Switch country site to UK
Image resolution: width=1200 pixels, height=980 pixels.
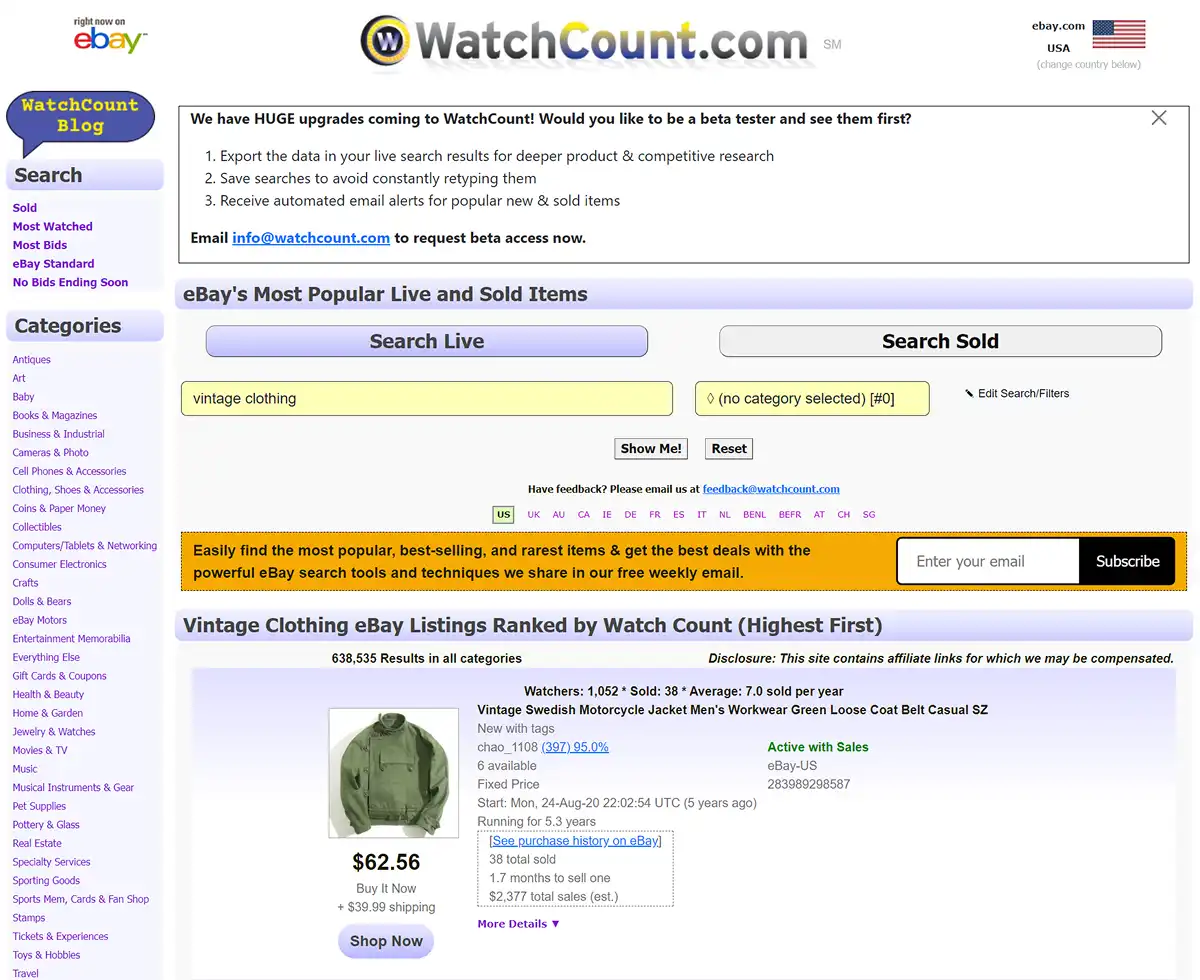pyautogui.click(x=533, y=514)
